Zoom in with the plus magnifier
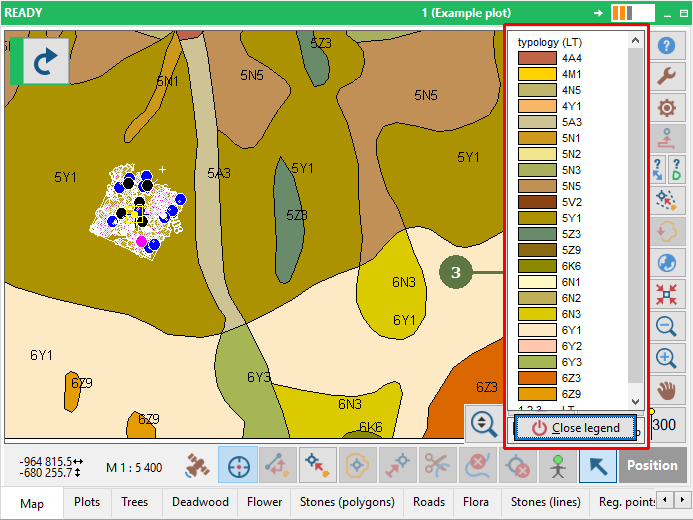The height and width of the screenshot is (520, 693). point(667,357)
